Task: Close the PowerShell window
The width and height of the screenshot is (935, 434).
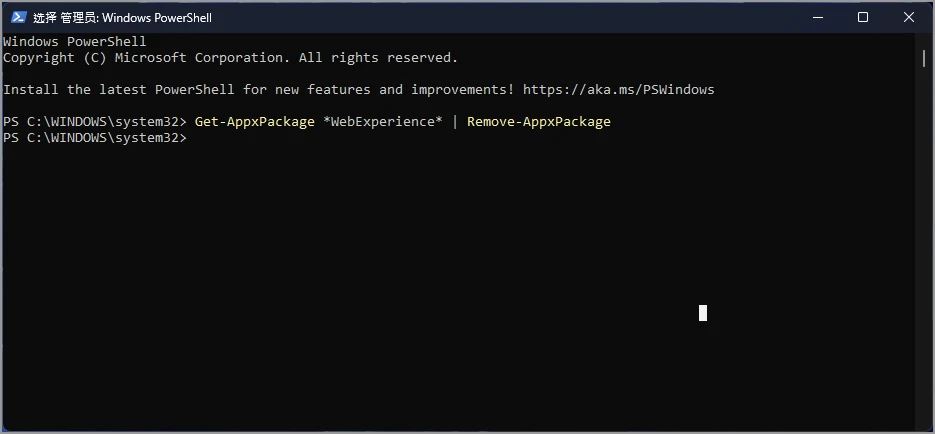Action: (x=909, y=17)
